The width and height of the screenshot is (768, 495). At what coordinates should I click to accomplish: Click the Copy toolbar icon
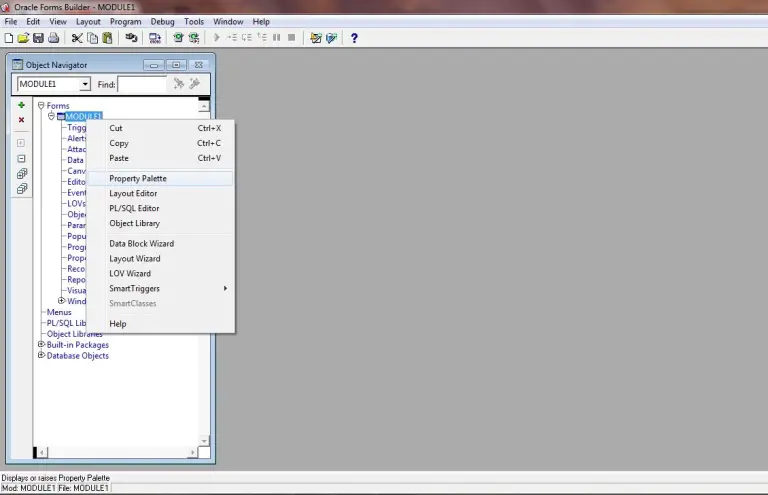click(x=92, y=38)
